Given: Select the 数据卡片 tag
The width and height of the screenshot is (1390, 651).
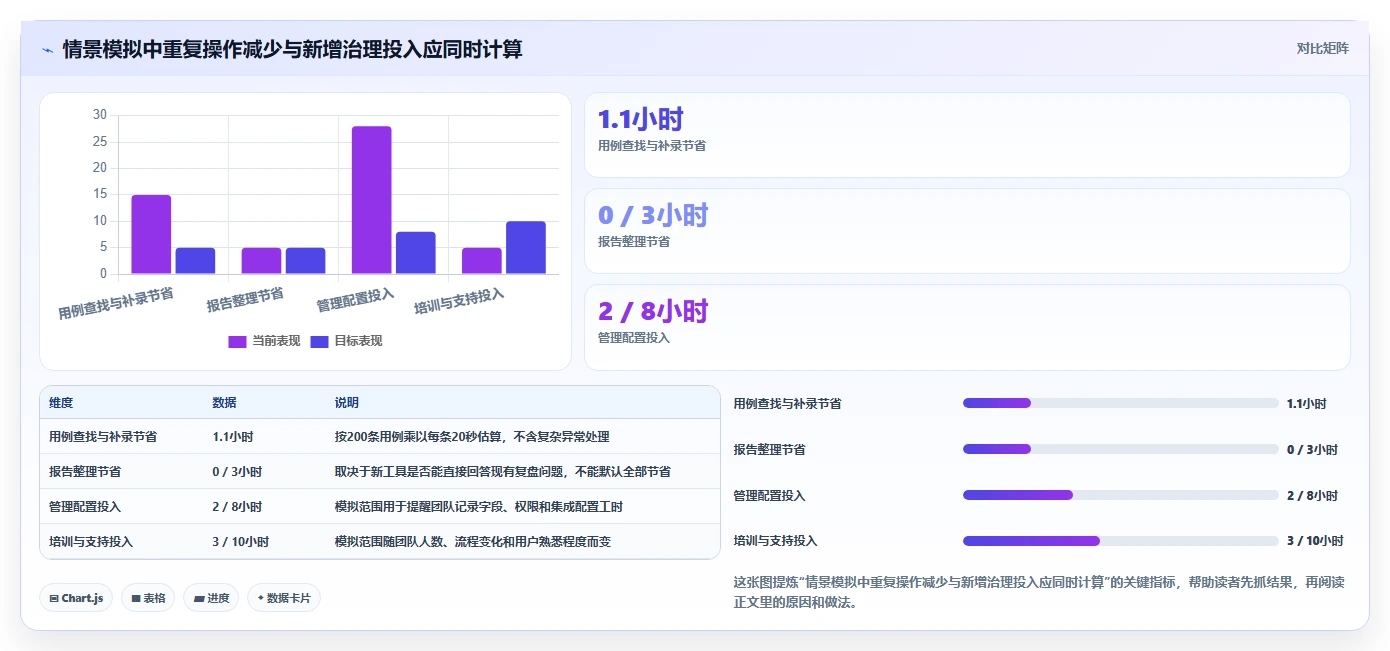Looking at the screenshot, I should (x=284, y=598).
